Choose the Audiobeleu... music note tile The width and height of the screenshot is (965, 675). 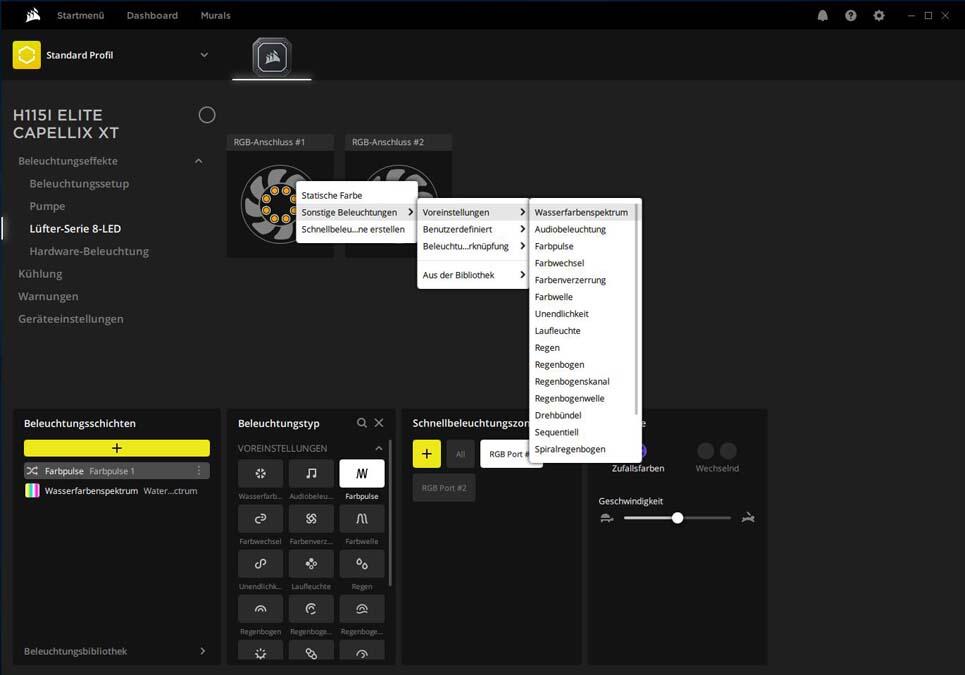(x=311, y=473)
